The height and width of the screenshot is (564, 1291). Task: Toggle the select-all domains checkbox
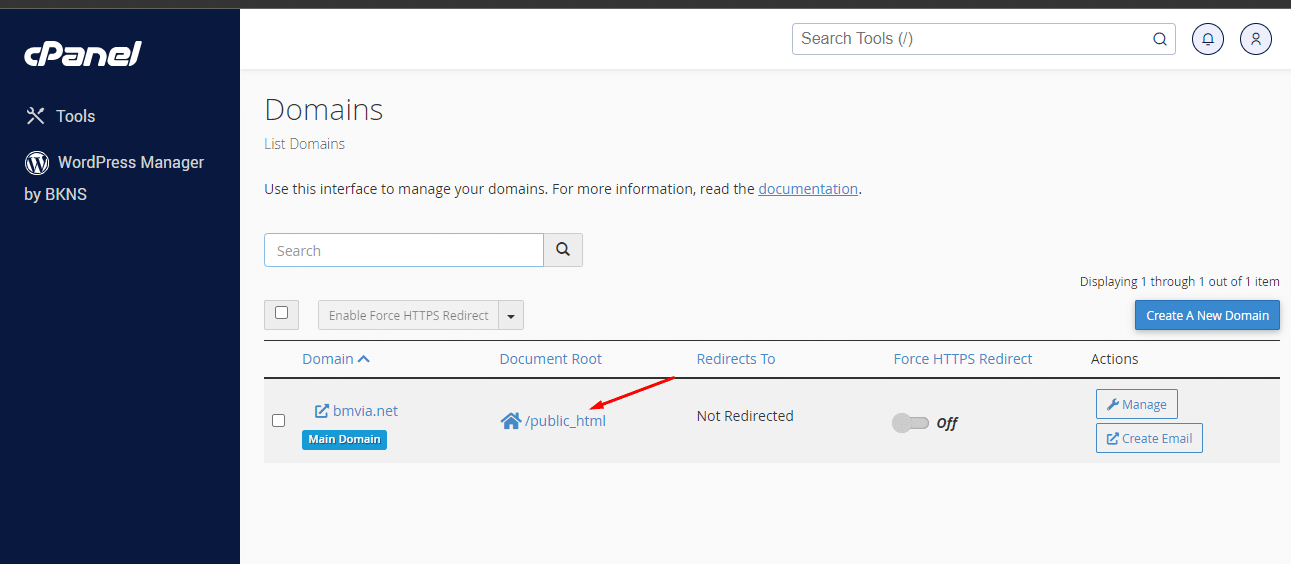click(281, 314)
